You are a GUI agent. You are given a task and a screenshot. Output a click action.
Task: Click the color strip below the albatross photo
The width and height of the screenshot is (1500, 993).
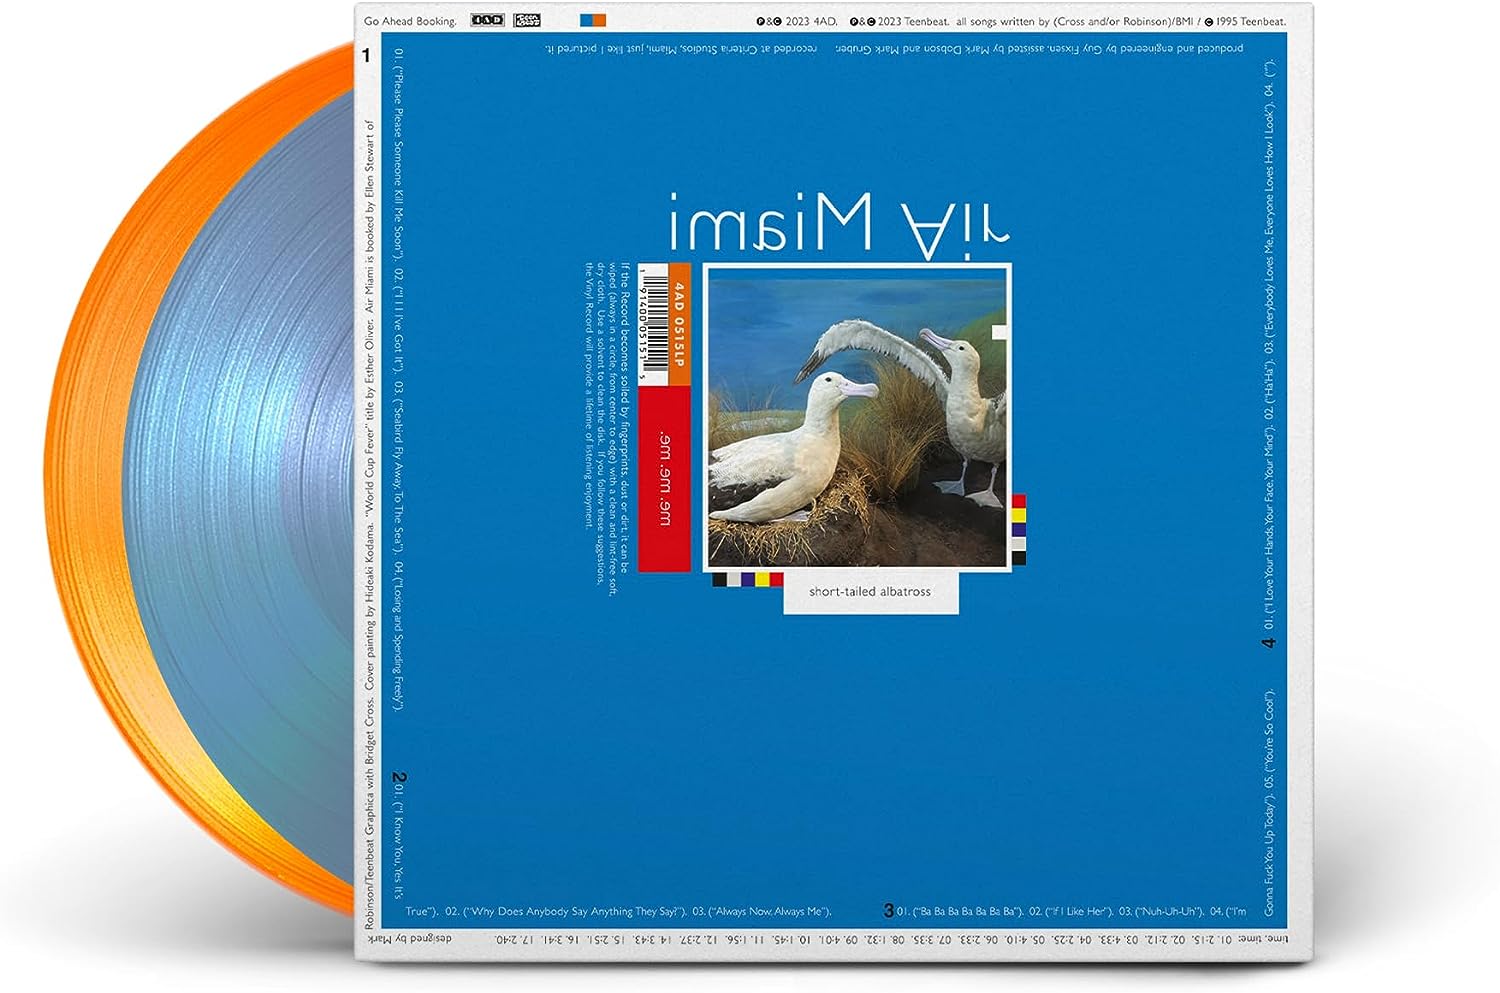(746, 579)
